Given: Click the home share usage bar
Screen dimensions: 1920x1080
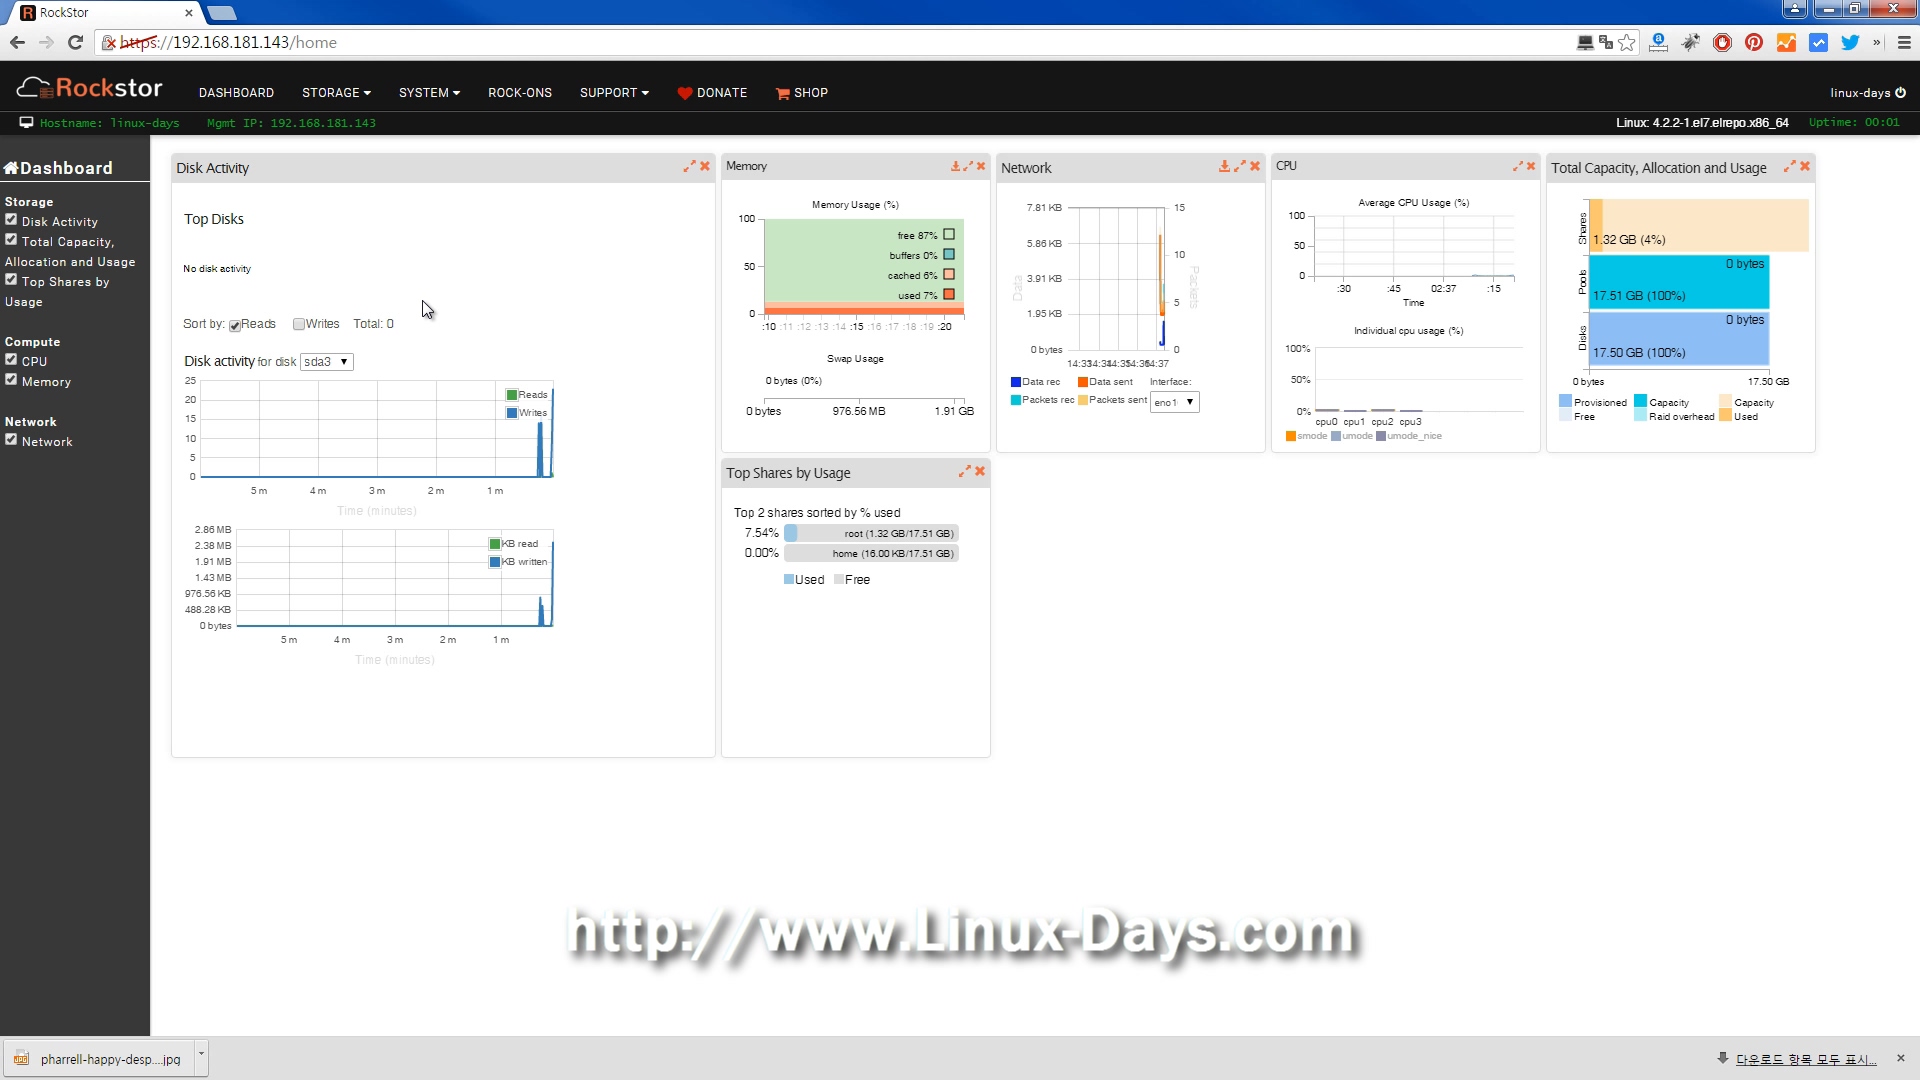Looking at the screenshot, I should click(871, 553).
